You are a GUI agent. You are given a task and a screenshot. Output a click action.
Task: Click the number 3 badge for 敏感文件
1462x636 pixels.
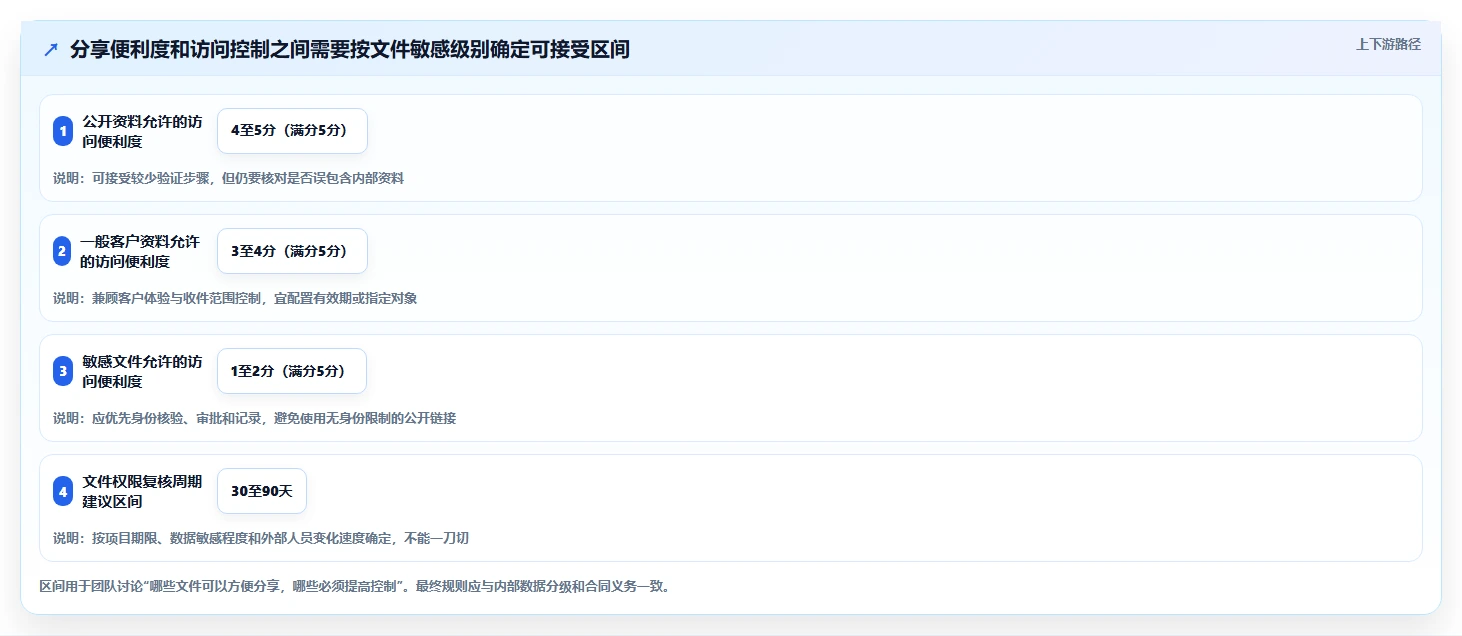coord(63,371)
